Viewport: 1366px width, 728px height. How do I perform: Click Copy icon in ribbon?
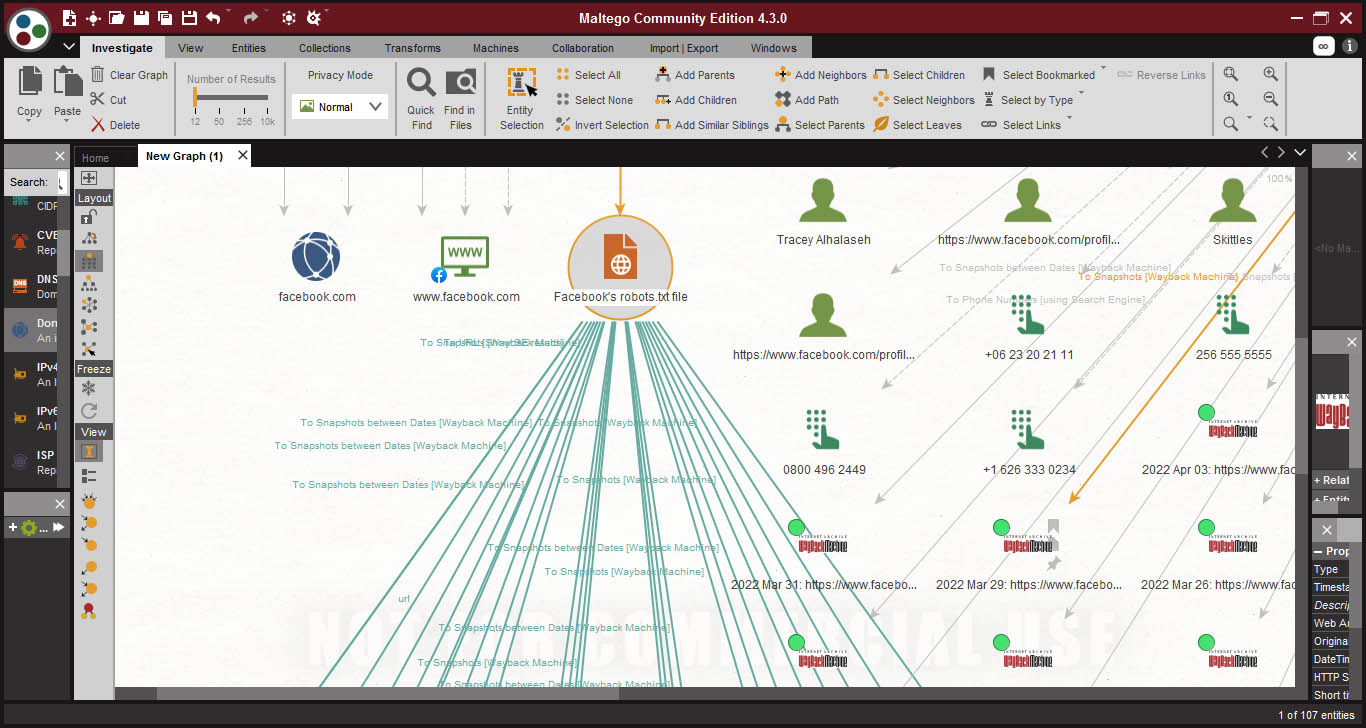point(30,82)
